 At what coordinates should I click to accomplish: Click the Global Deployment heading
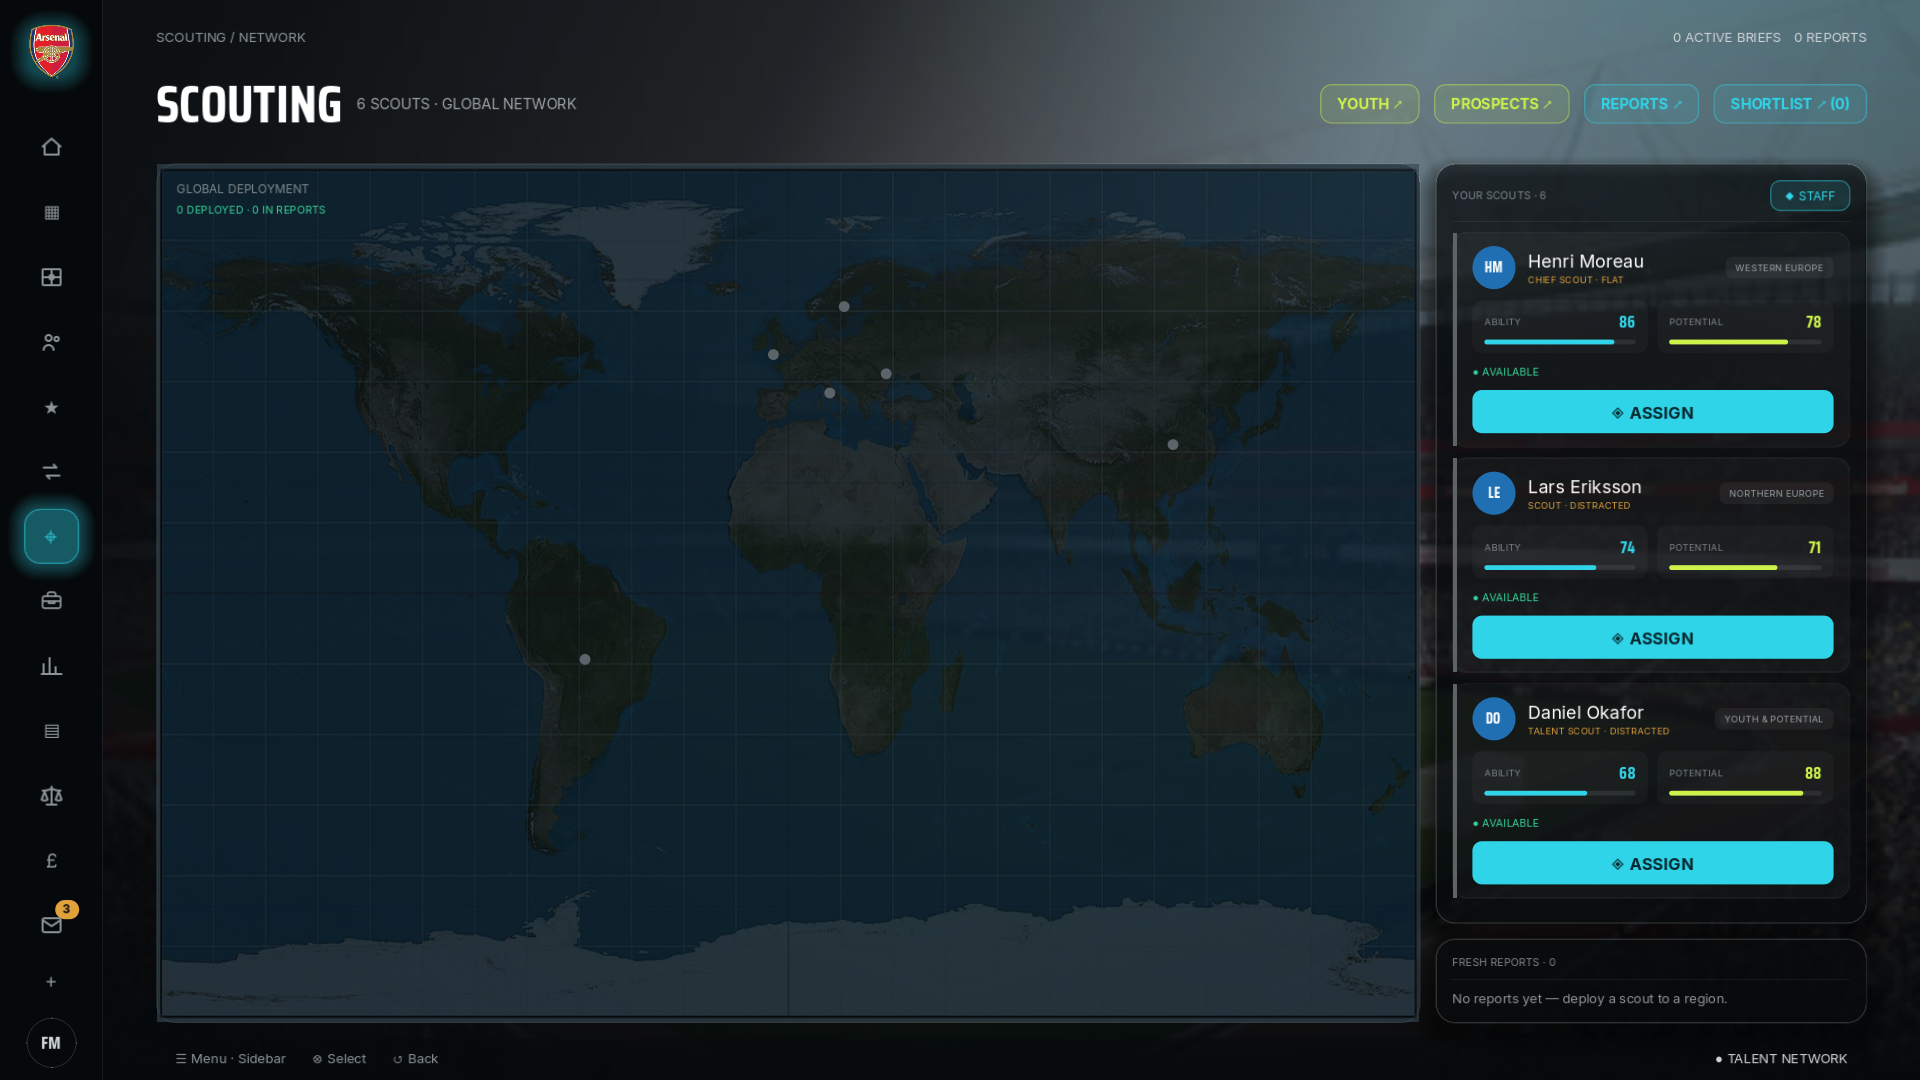click(x=243, y=189)
